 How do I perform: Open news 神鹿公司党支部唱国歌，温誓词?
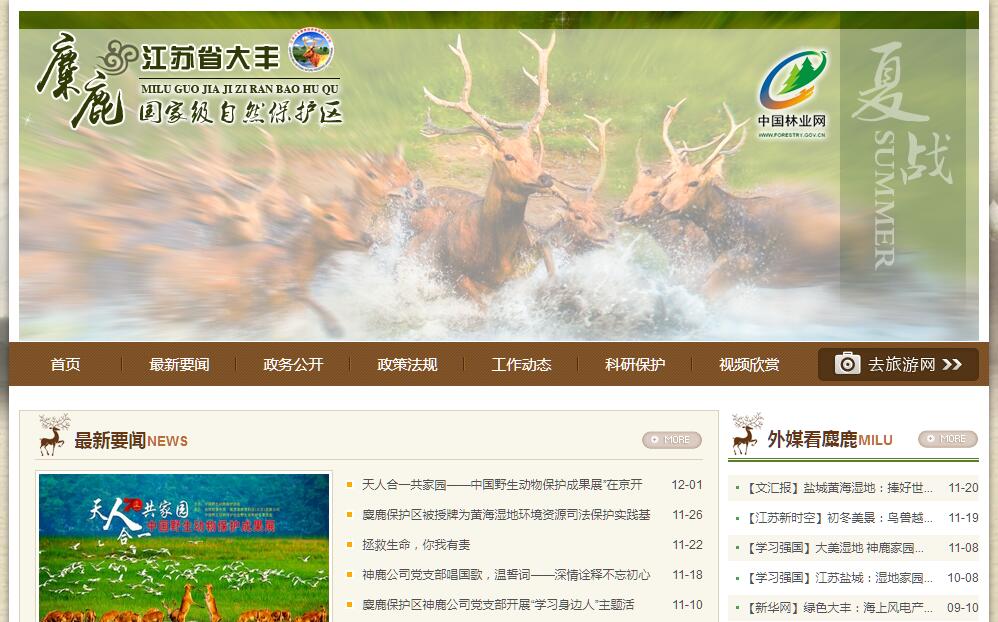(x=506, y=574)
